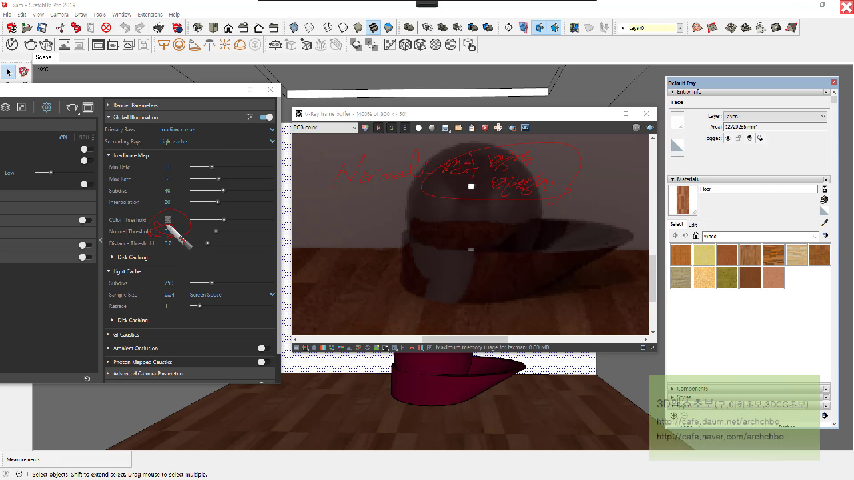
Task: Switch to Iso view icon
Action: 198,27
